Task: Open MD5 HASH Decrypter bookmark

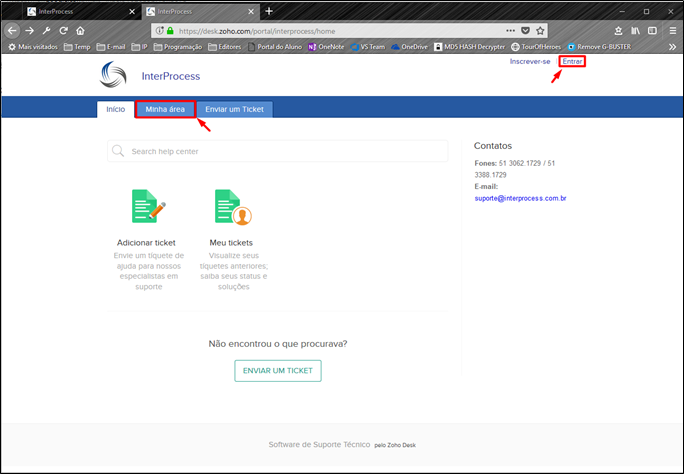Action: click(469, 47)
